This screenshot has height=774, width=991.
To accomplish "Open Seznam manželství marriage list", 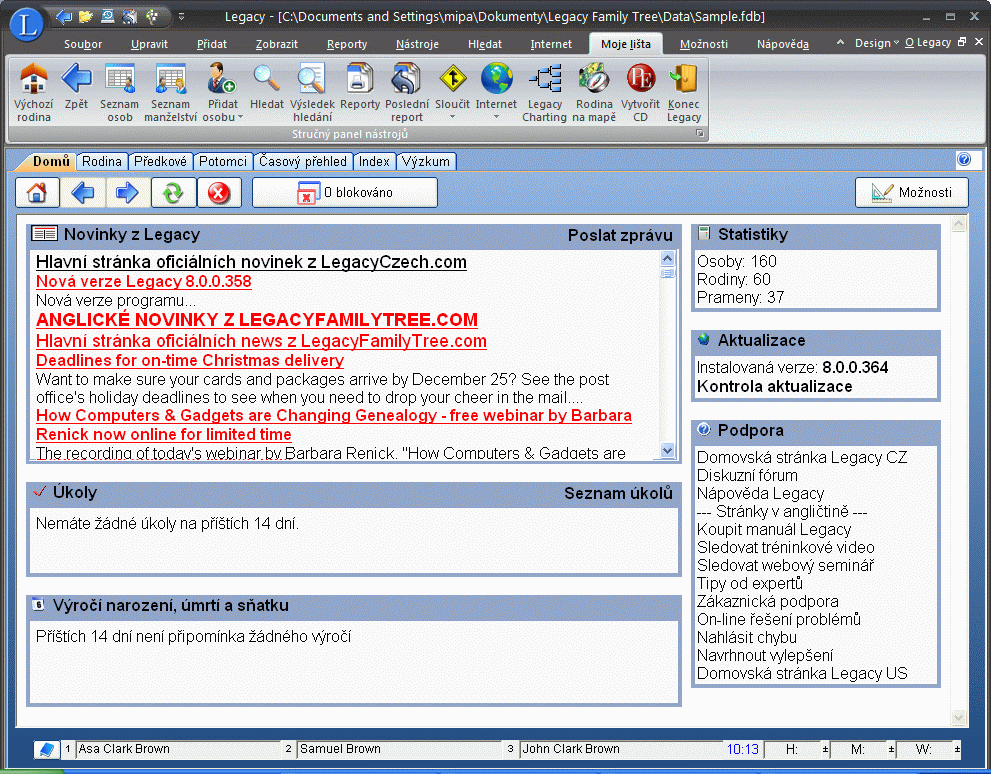I will click(x=171, y=92).
